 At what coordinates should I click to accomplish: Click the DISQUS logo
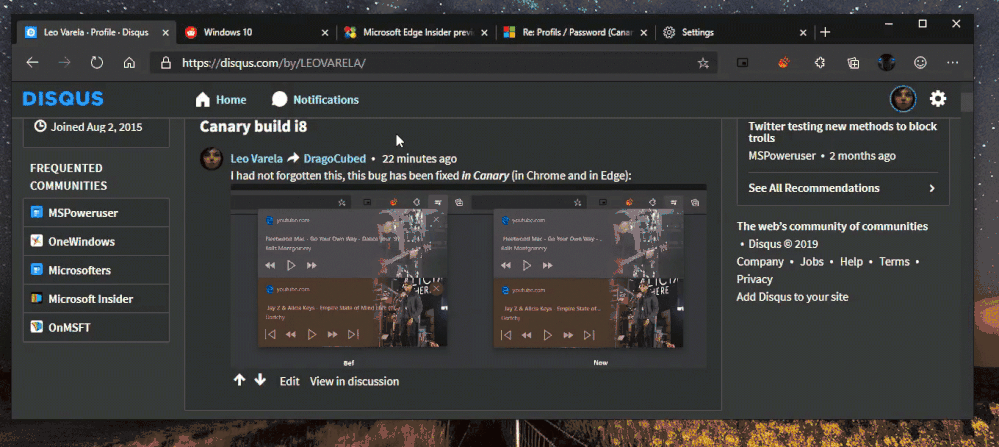coord(63,99)
